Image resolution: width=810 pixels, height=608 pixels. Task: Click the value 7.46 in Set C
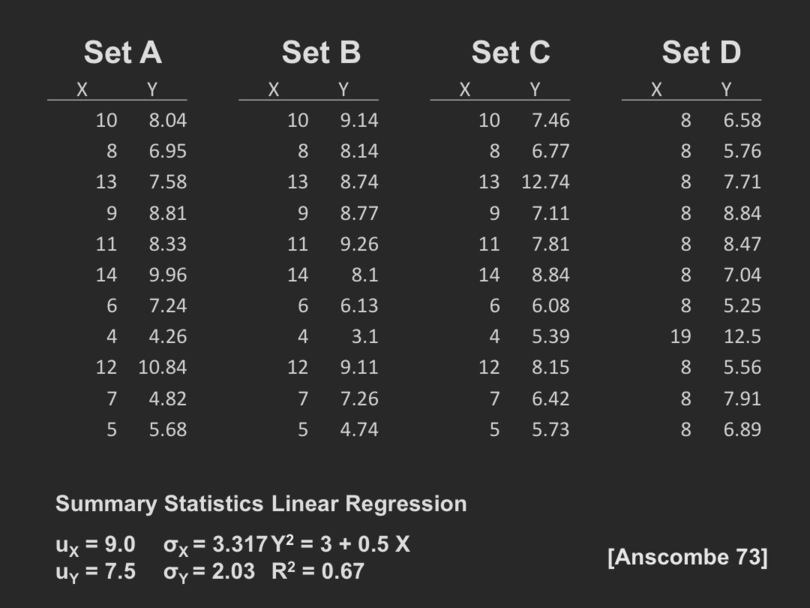550,121
